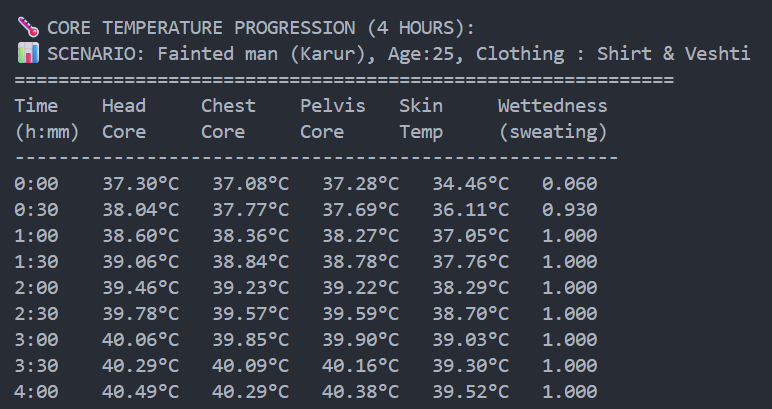Click wettedness value 0.930
The height and width of the screenshot is (409, 772).
pyautogui.click(x=570, y=210)
